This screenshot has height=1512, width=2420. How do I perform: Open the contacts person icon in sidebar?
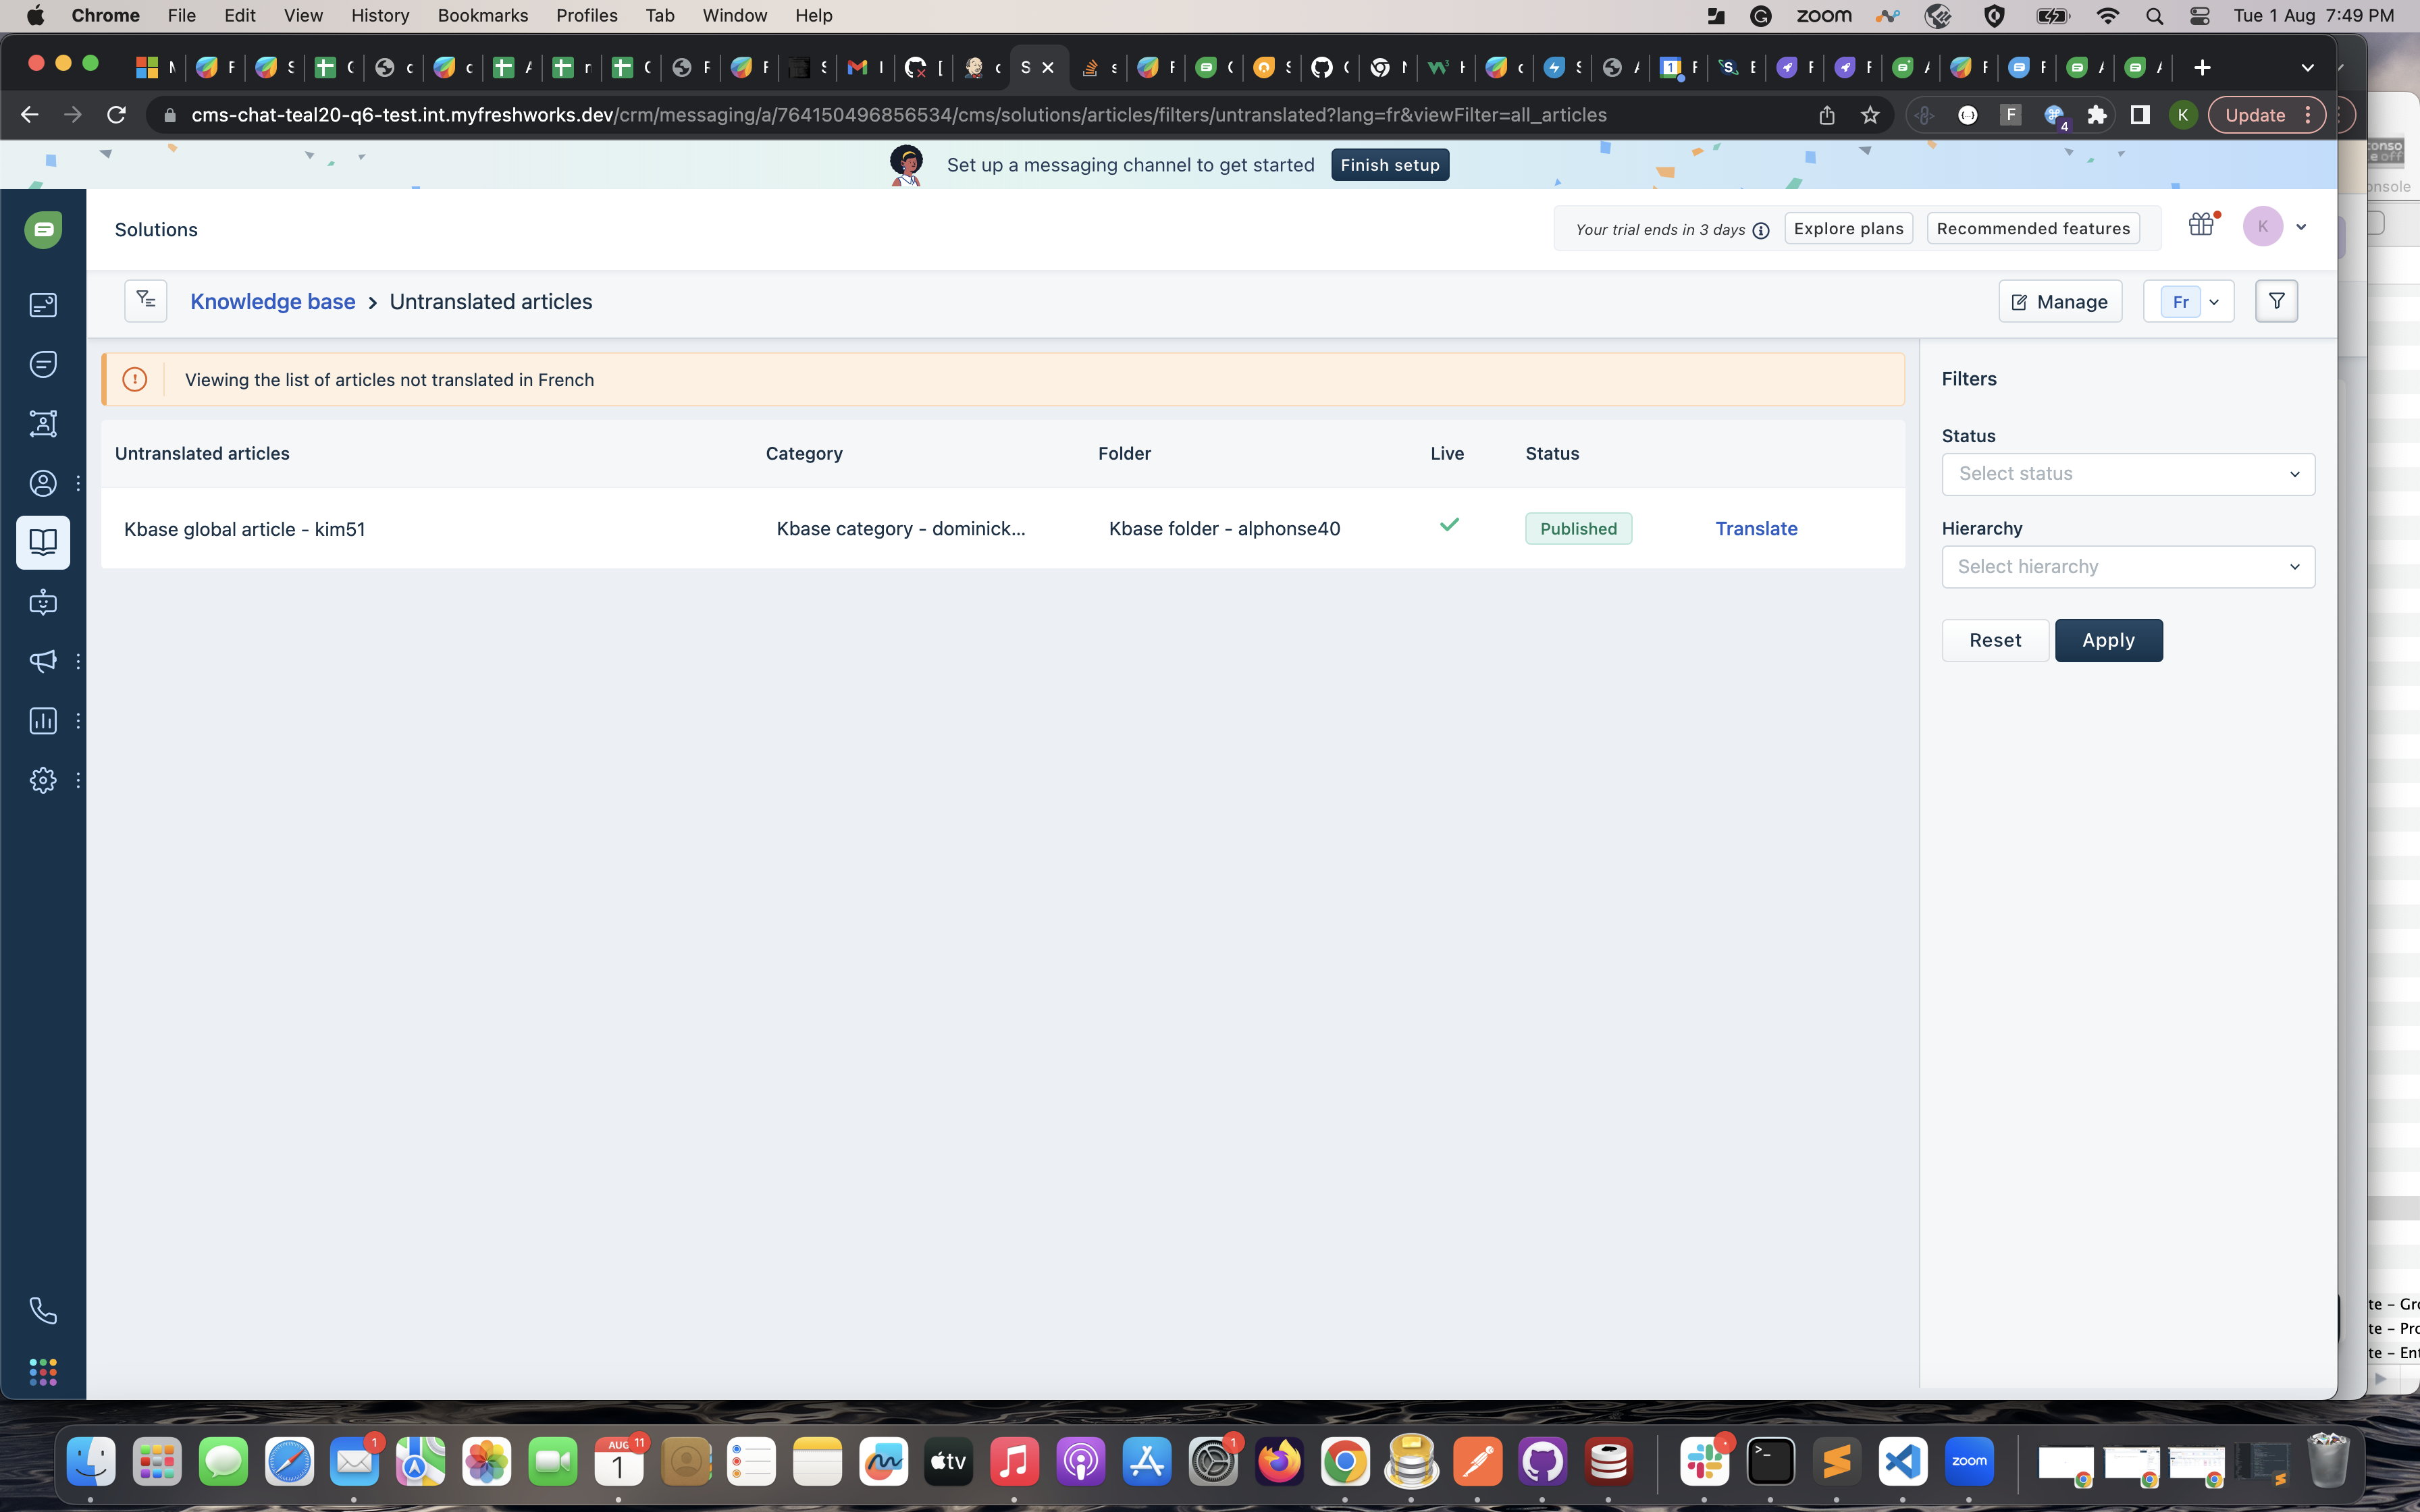(x=43, y=483)
